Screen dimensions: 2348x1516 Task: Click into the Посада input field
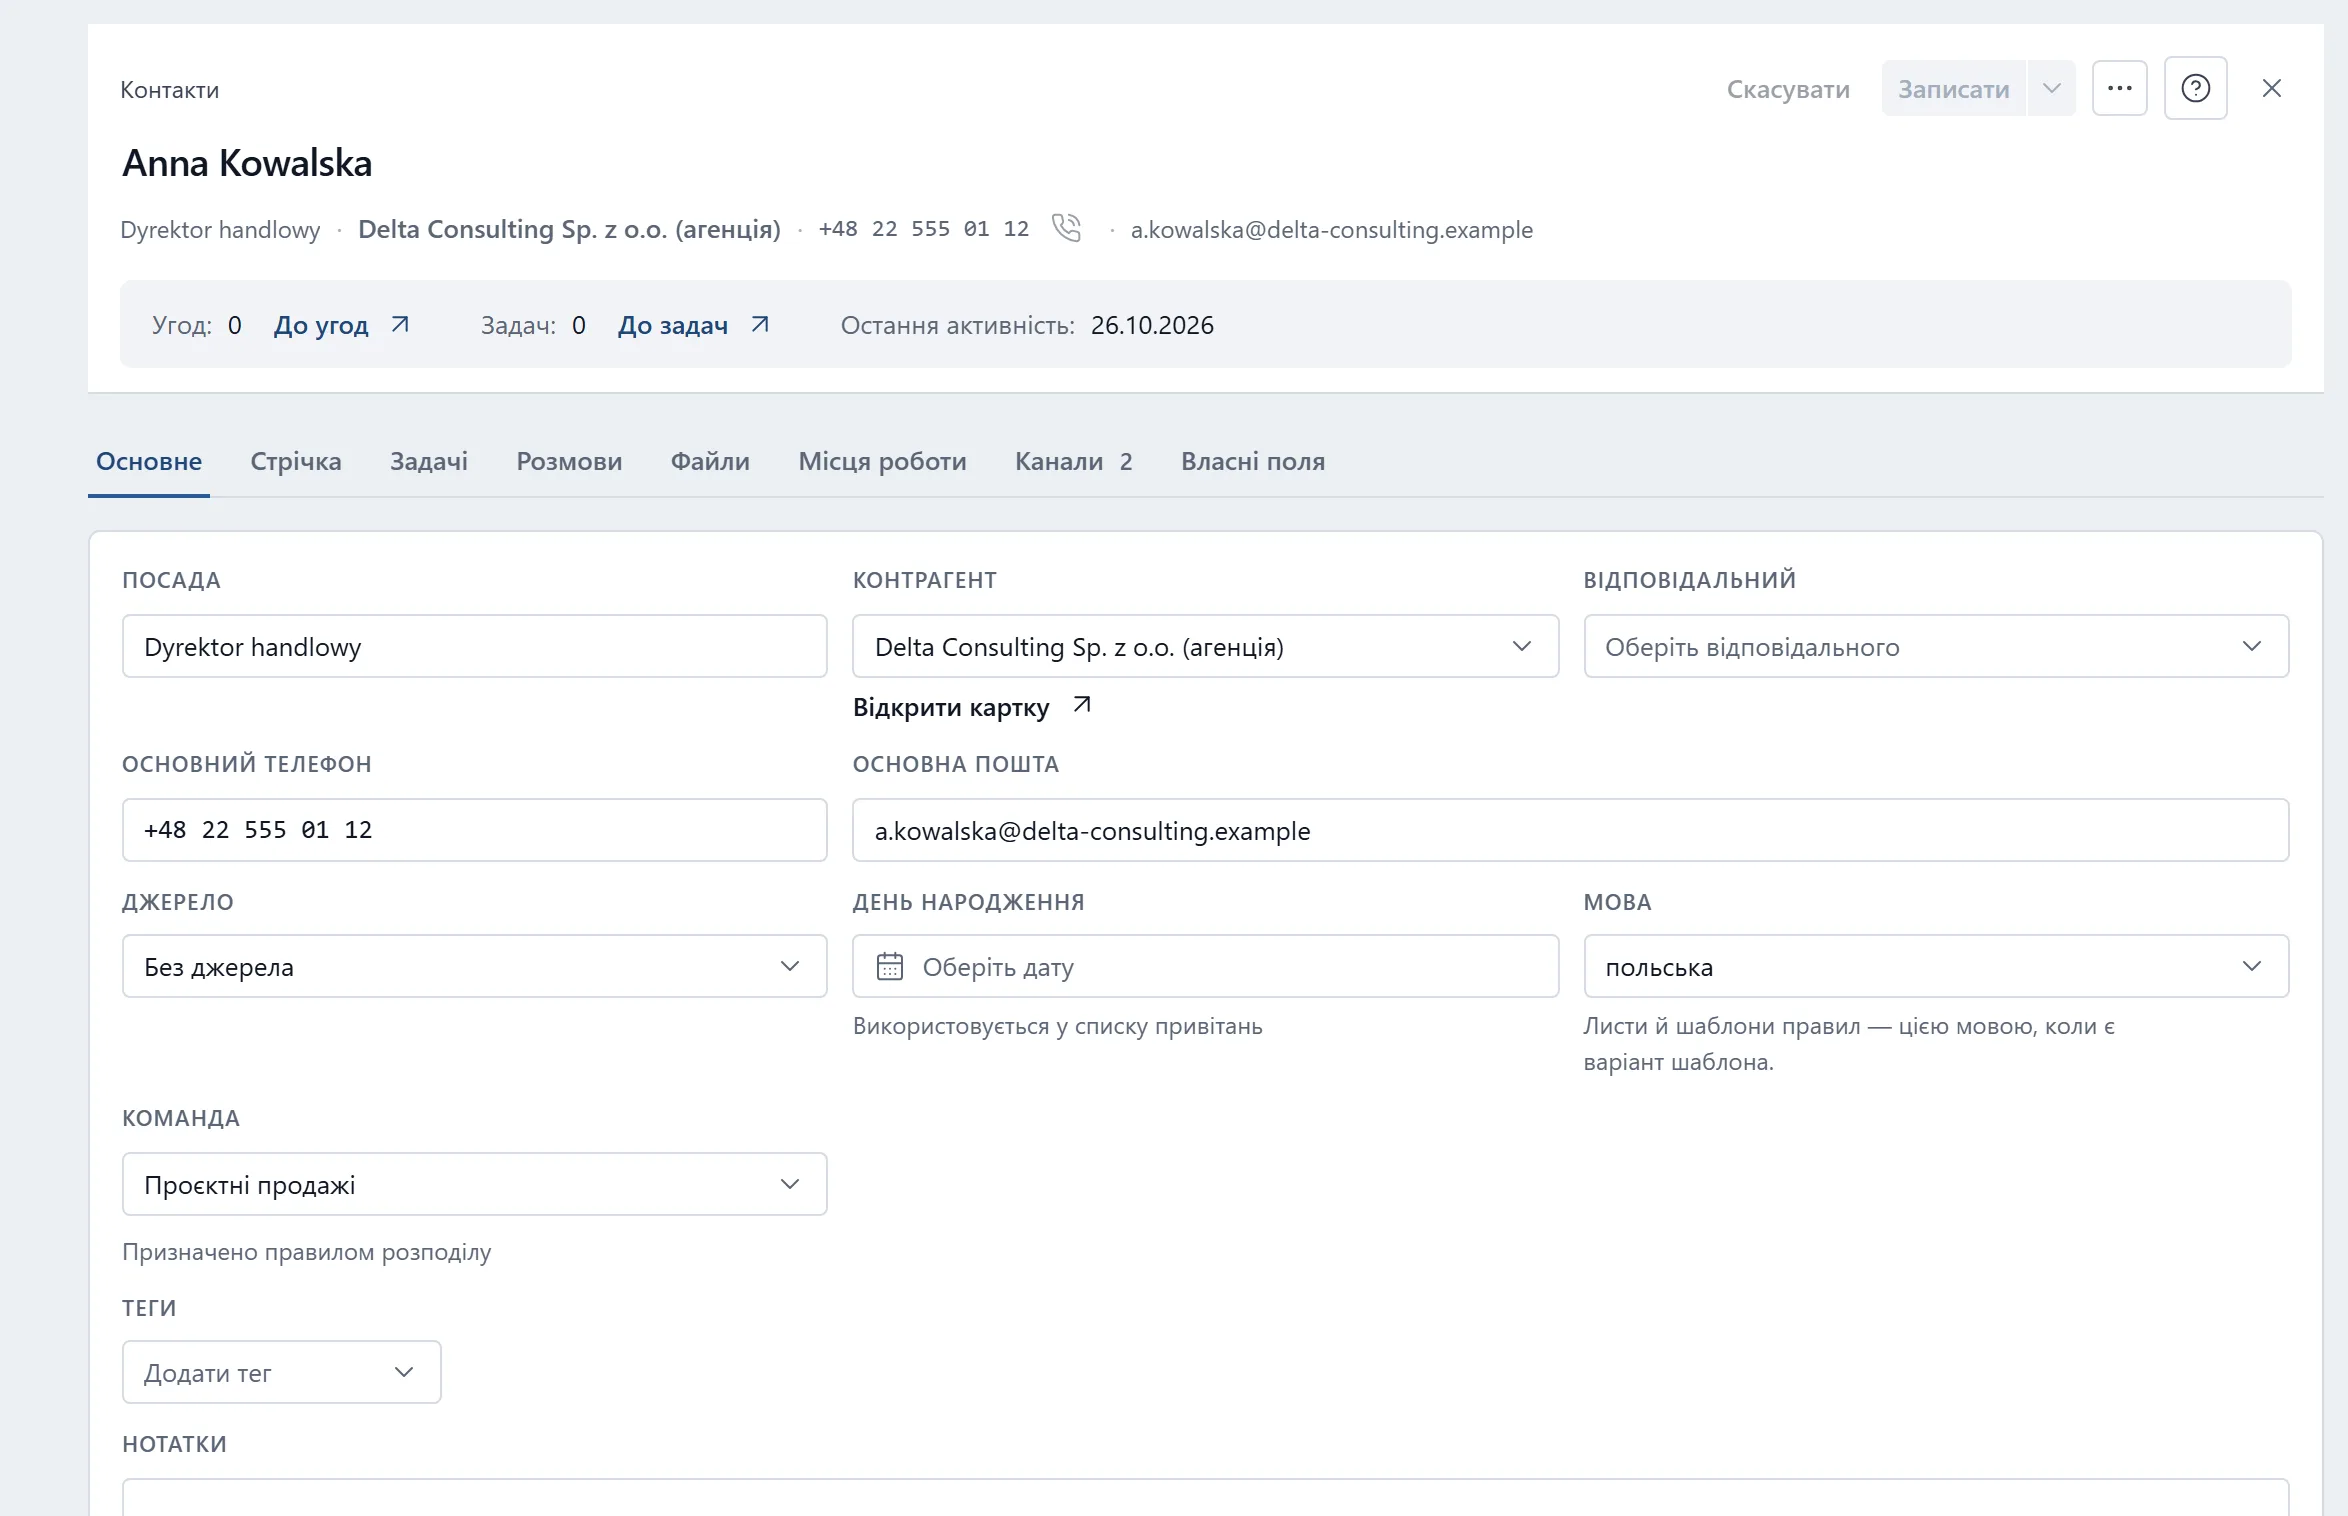(x=474, y=646)
